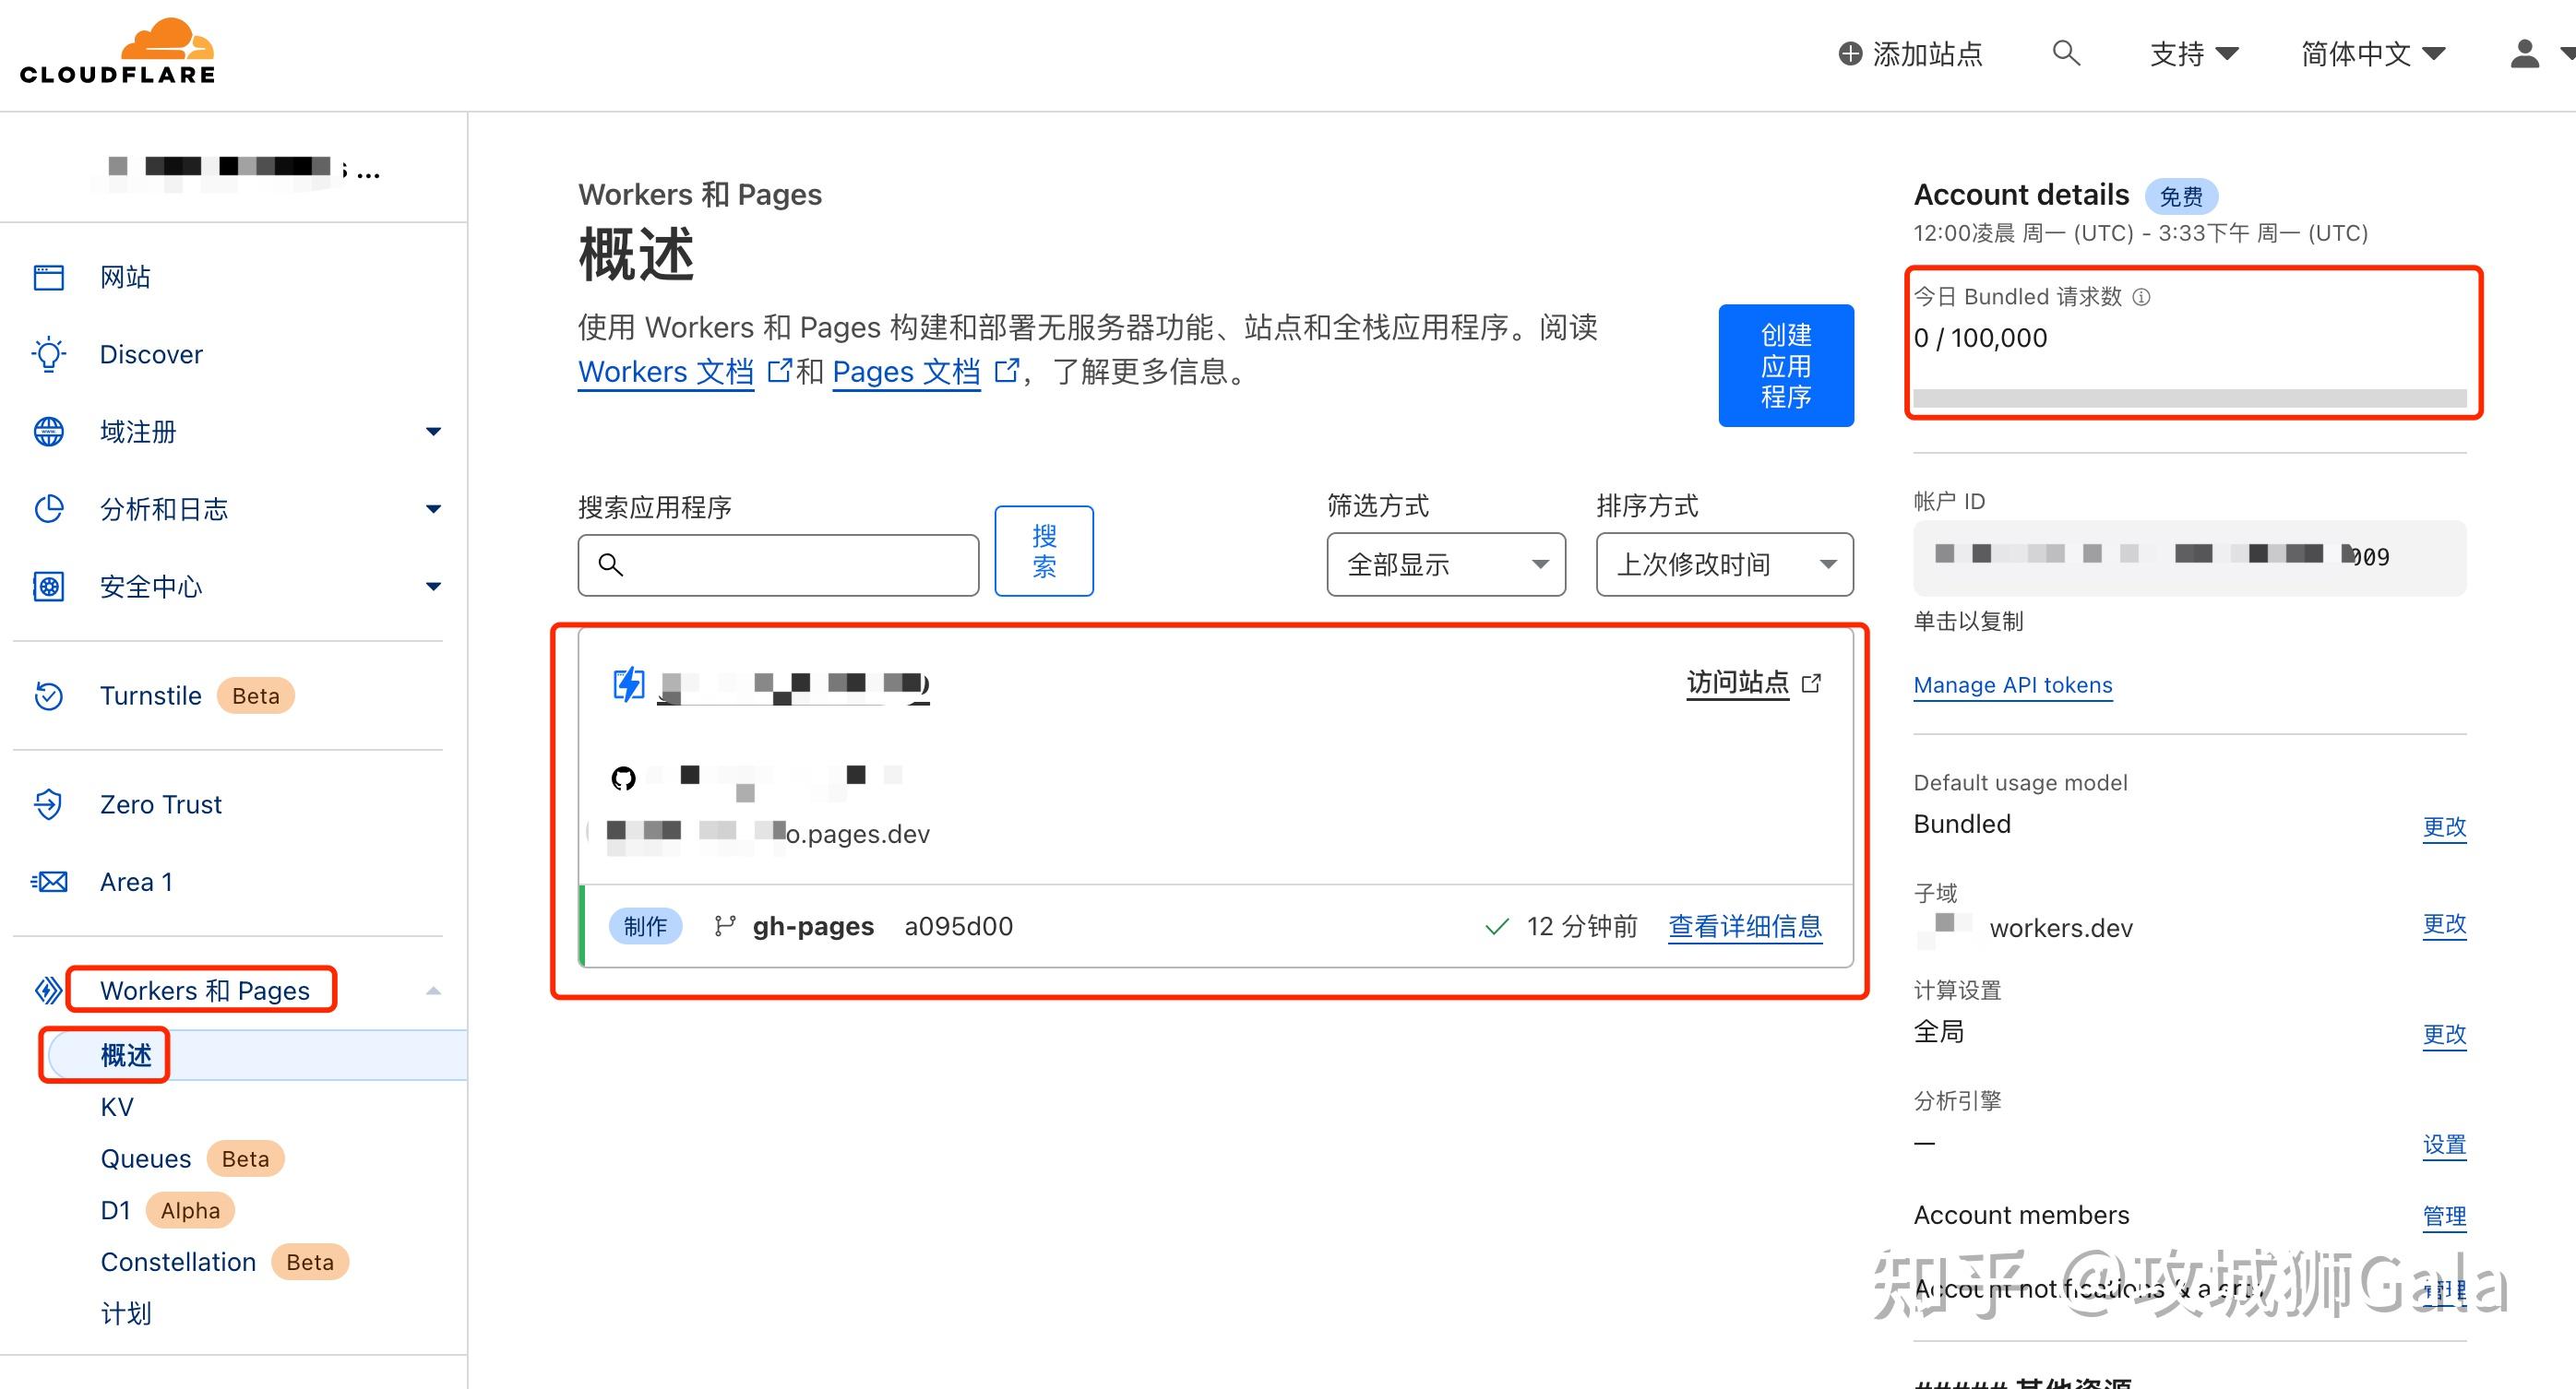This screenshot has height=1389, width=2576.
Task: Click the external link icon beside 访问站点
Action: point(1811,683)
